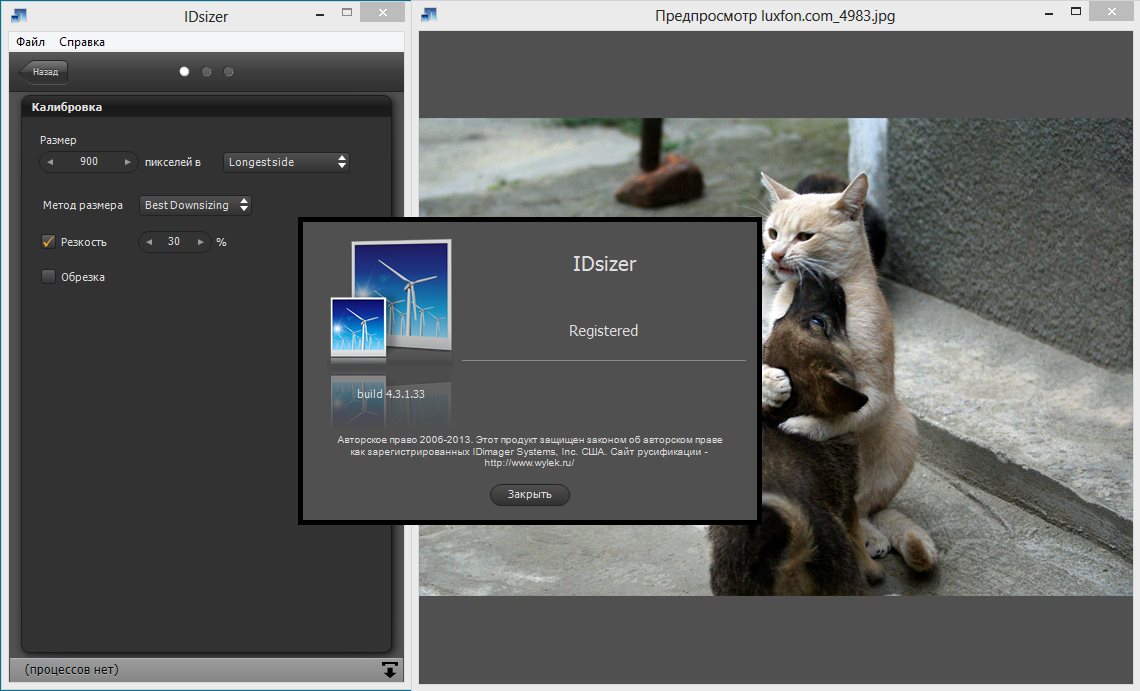This screenshot has width=1140, height=691.
Task: Enable the Обрезка checkbox
Action: 49,276
